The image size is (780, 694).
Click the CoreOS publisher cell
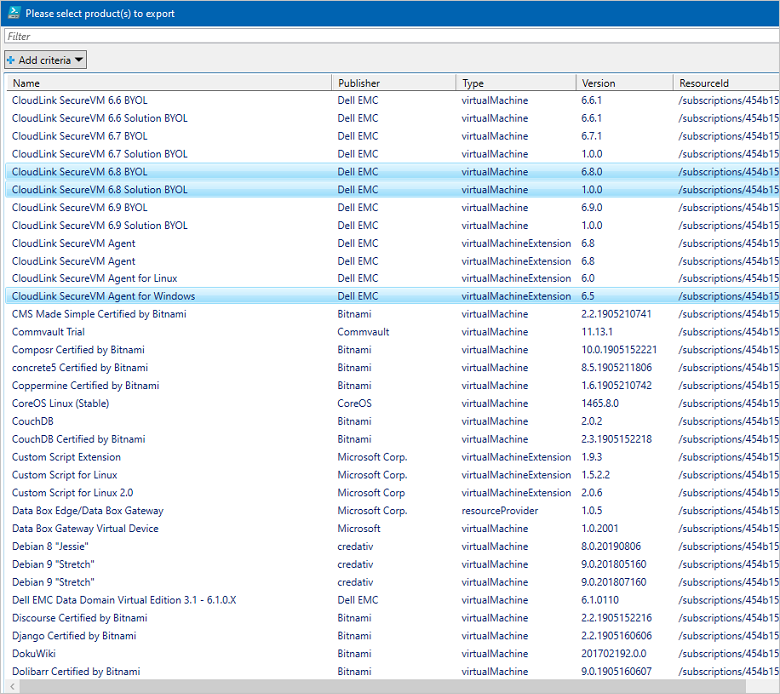coord(354,403)
